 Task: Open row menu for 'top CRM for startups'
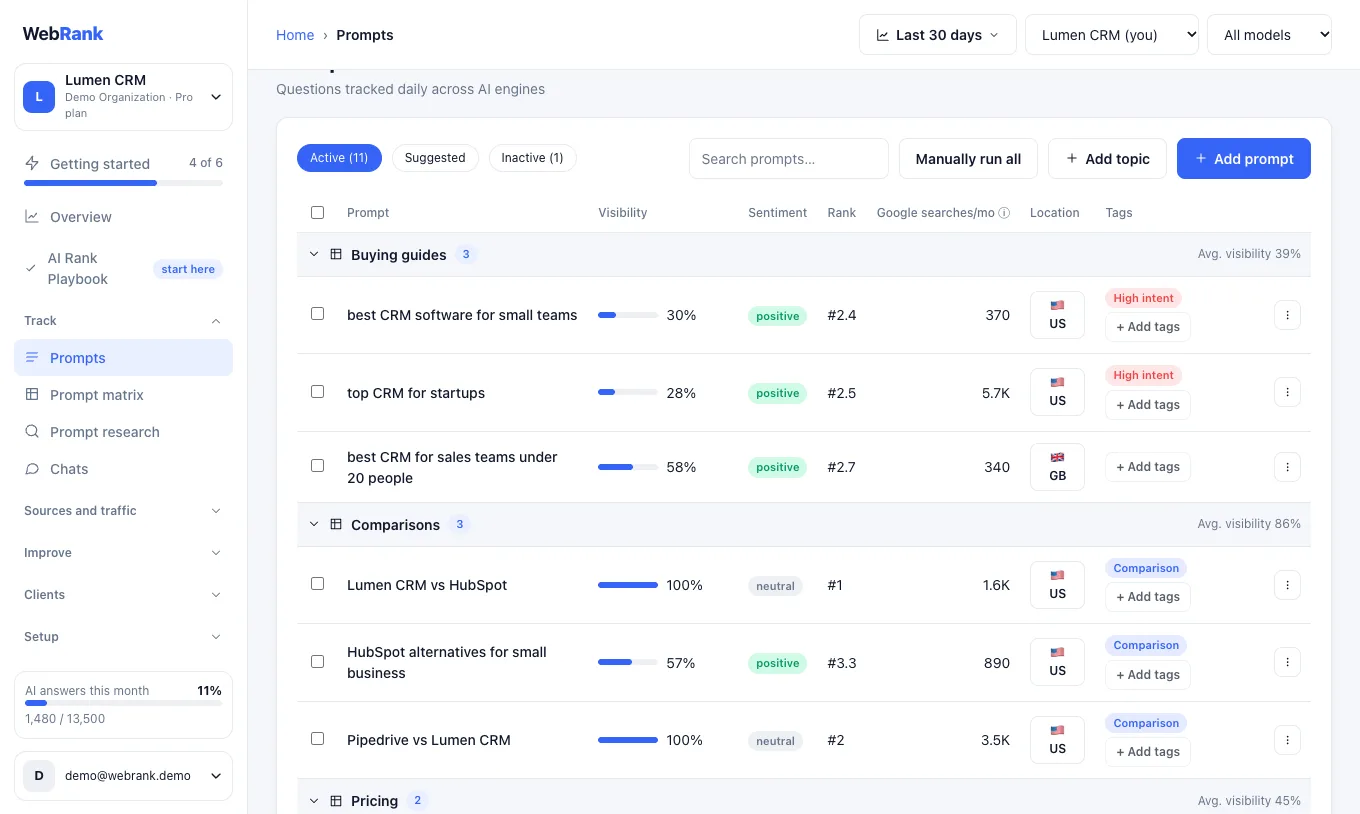[x=1287, y=392]
